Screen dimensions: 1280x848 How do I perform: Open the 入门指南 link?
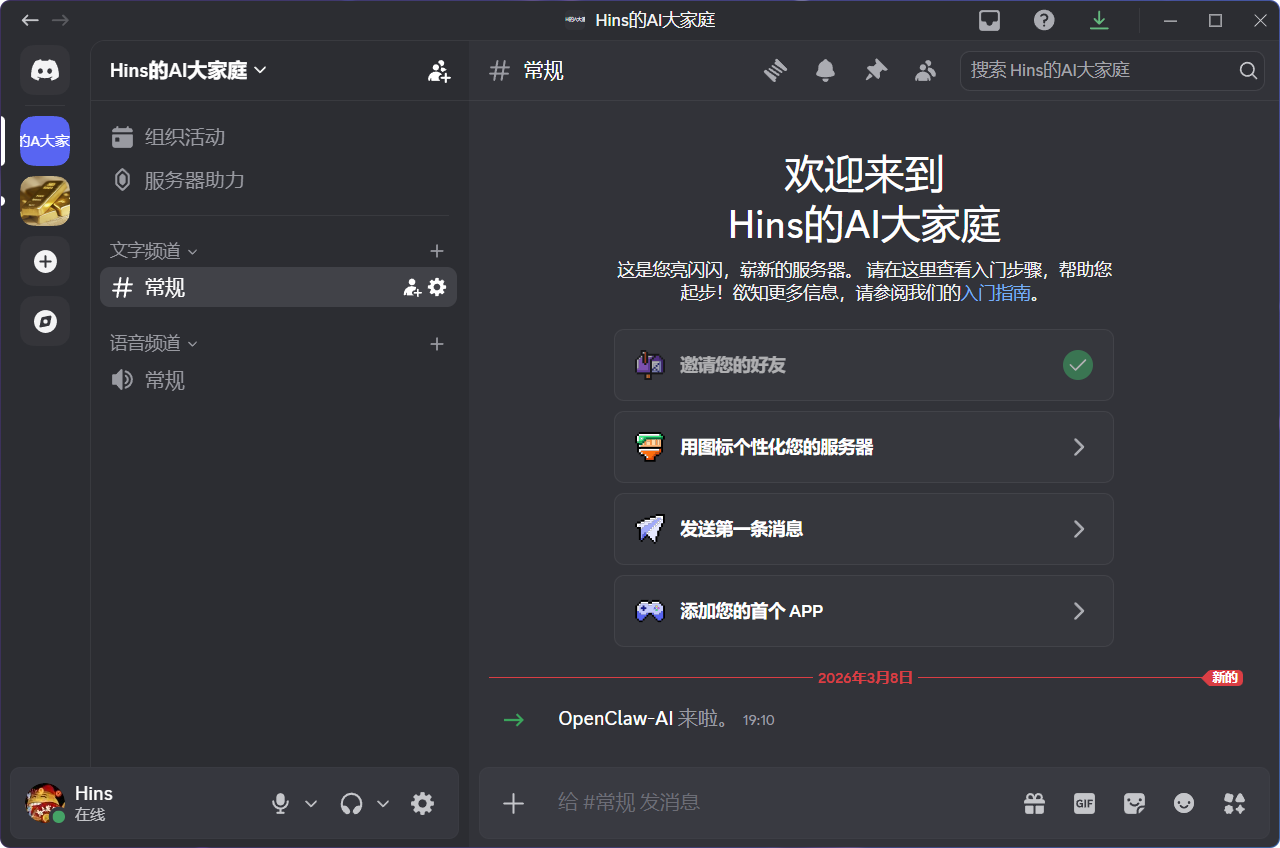pos(995,294)
